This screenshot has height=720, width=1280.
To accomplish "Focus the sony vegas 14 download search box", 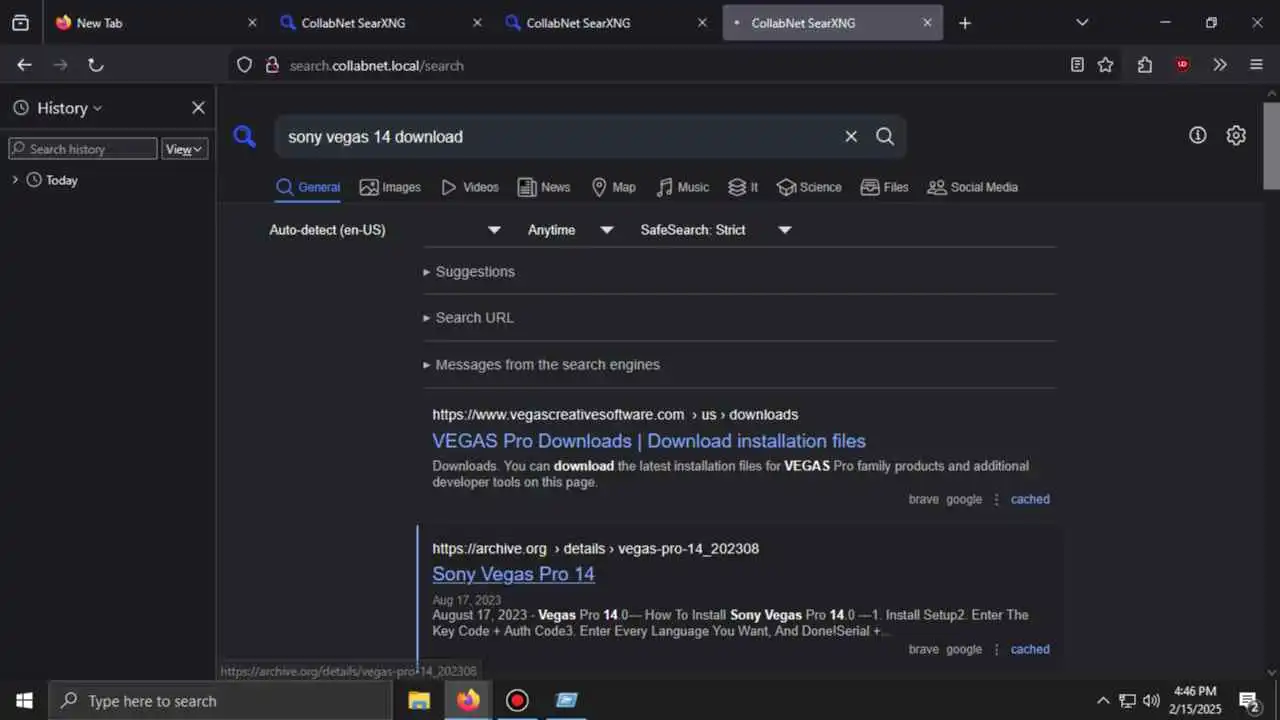I will click(x=560, y=137).
